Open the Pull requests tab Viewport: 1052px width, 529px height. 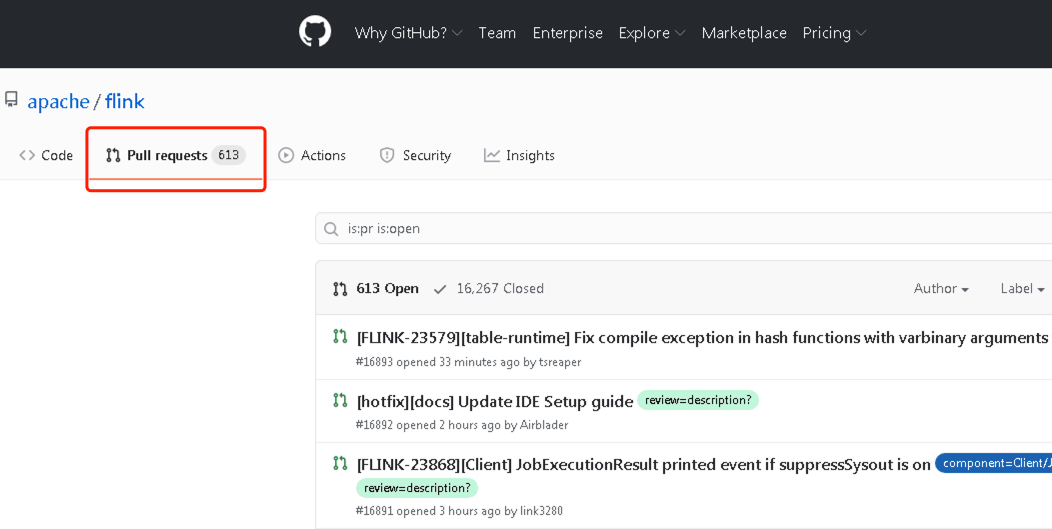[x=176, y=155]
